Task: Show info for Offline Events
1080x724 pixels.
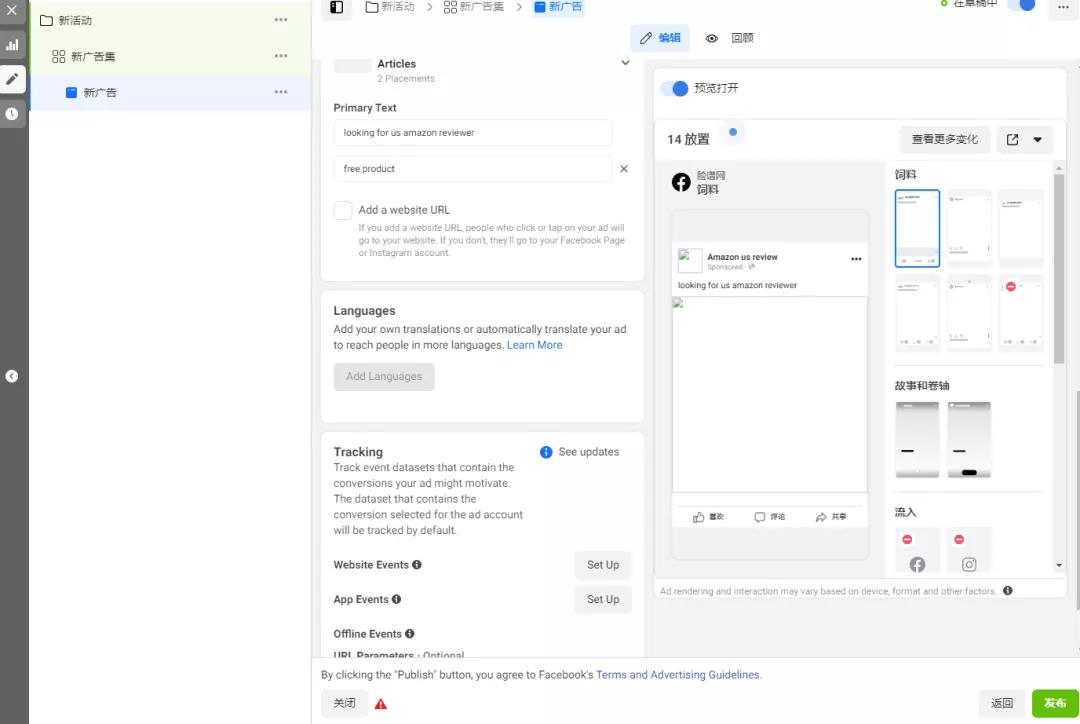Action: pyautogui.click(x=410, y=634)
